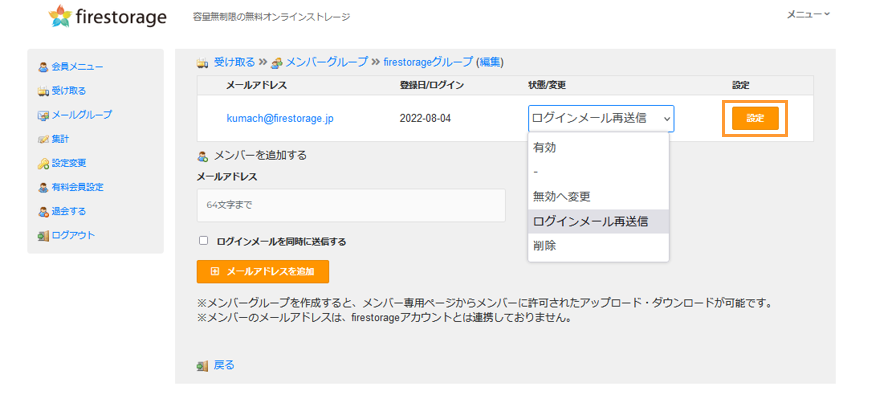Open 集計 in the sidebar
Screen dimensions: 890x395
(x=60, y=139)
